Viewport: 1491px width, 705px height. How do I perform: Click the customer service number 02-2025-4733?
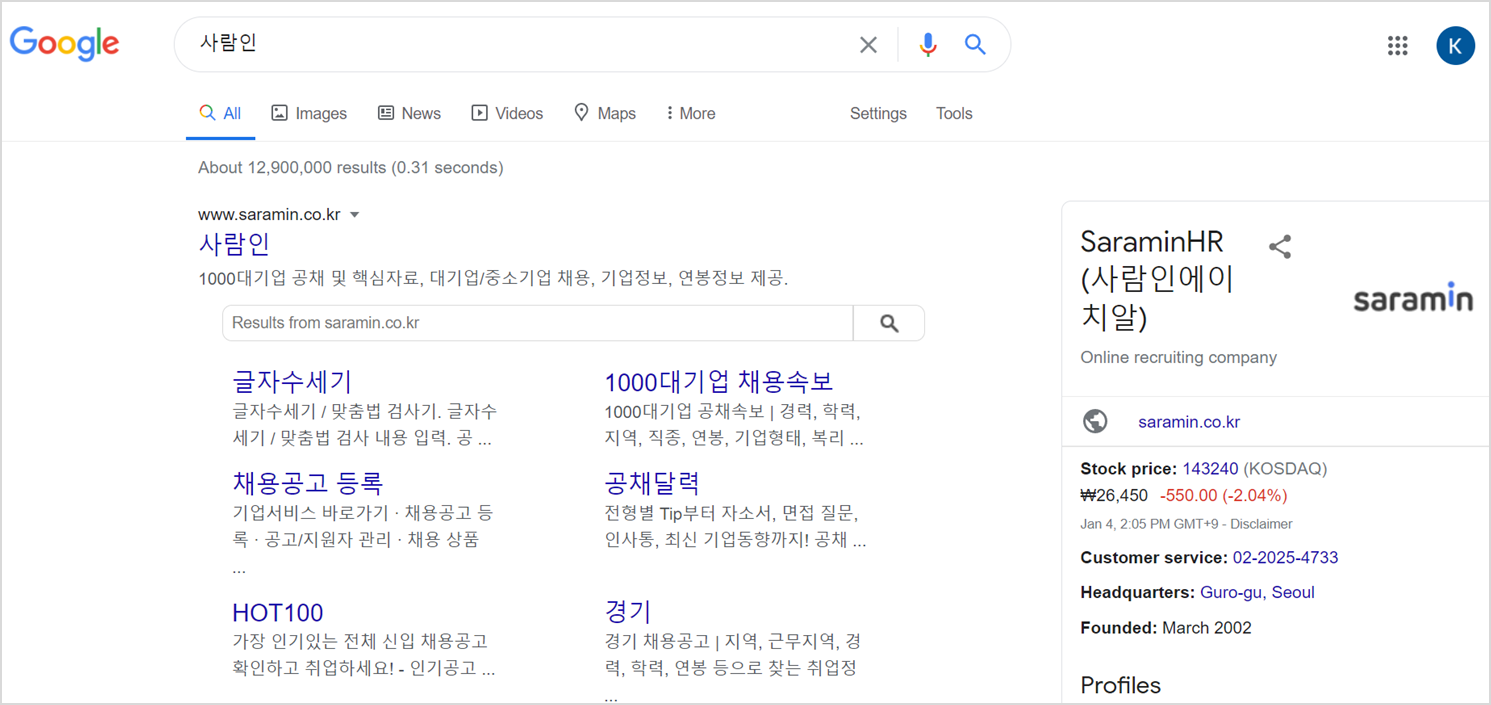coord(1285,557)
